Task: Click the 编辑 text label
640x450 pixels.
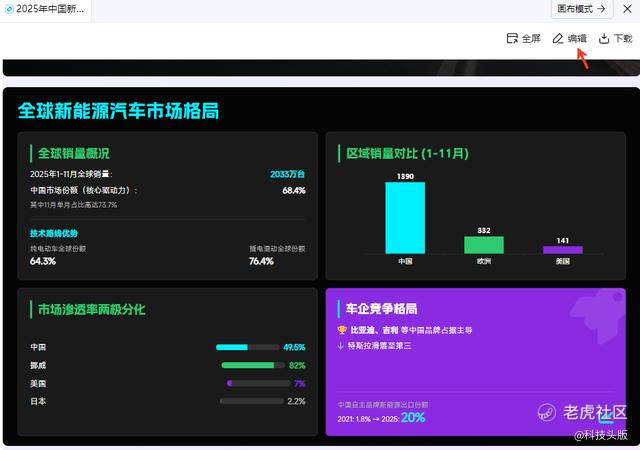Action: point(577,38)
